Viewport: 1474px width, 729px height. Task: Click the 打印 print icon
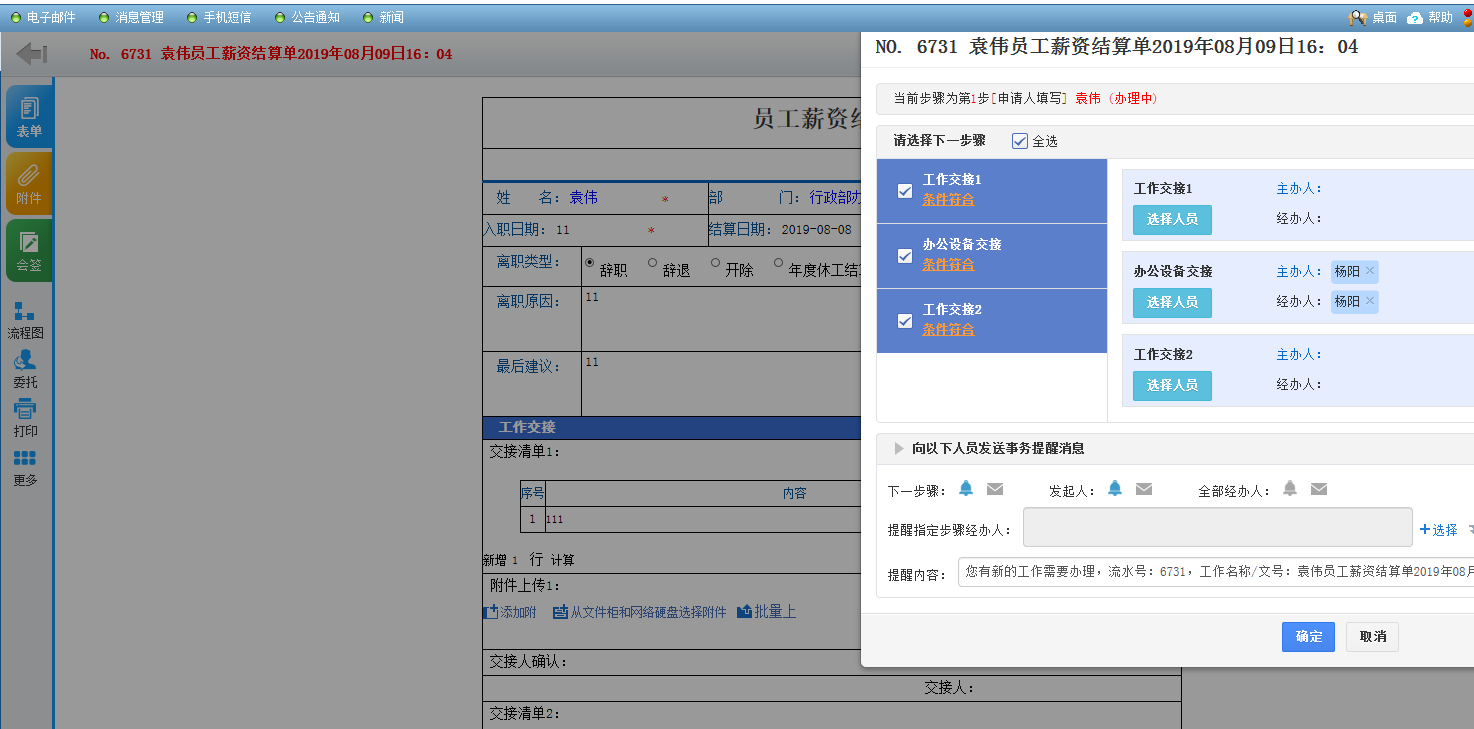click(x=25, y=418)
